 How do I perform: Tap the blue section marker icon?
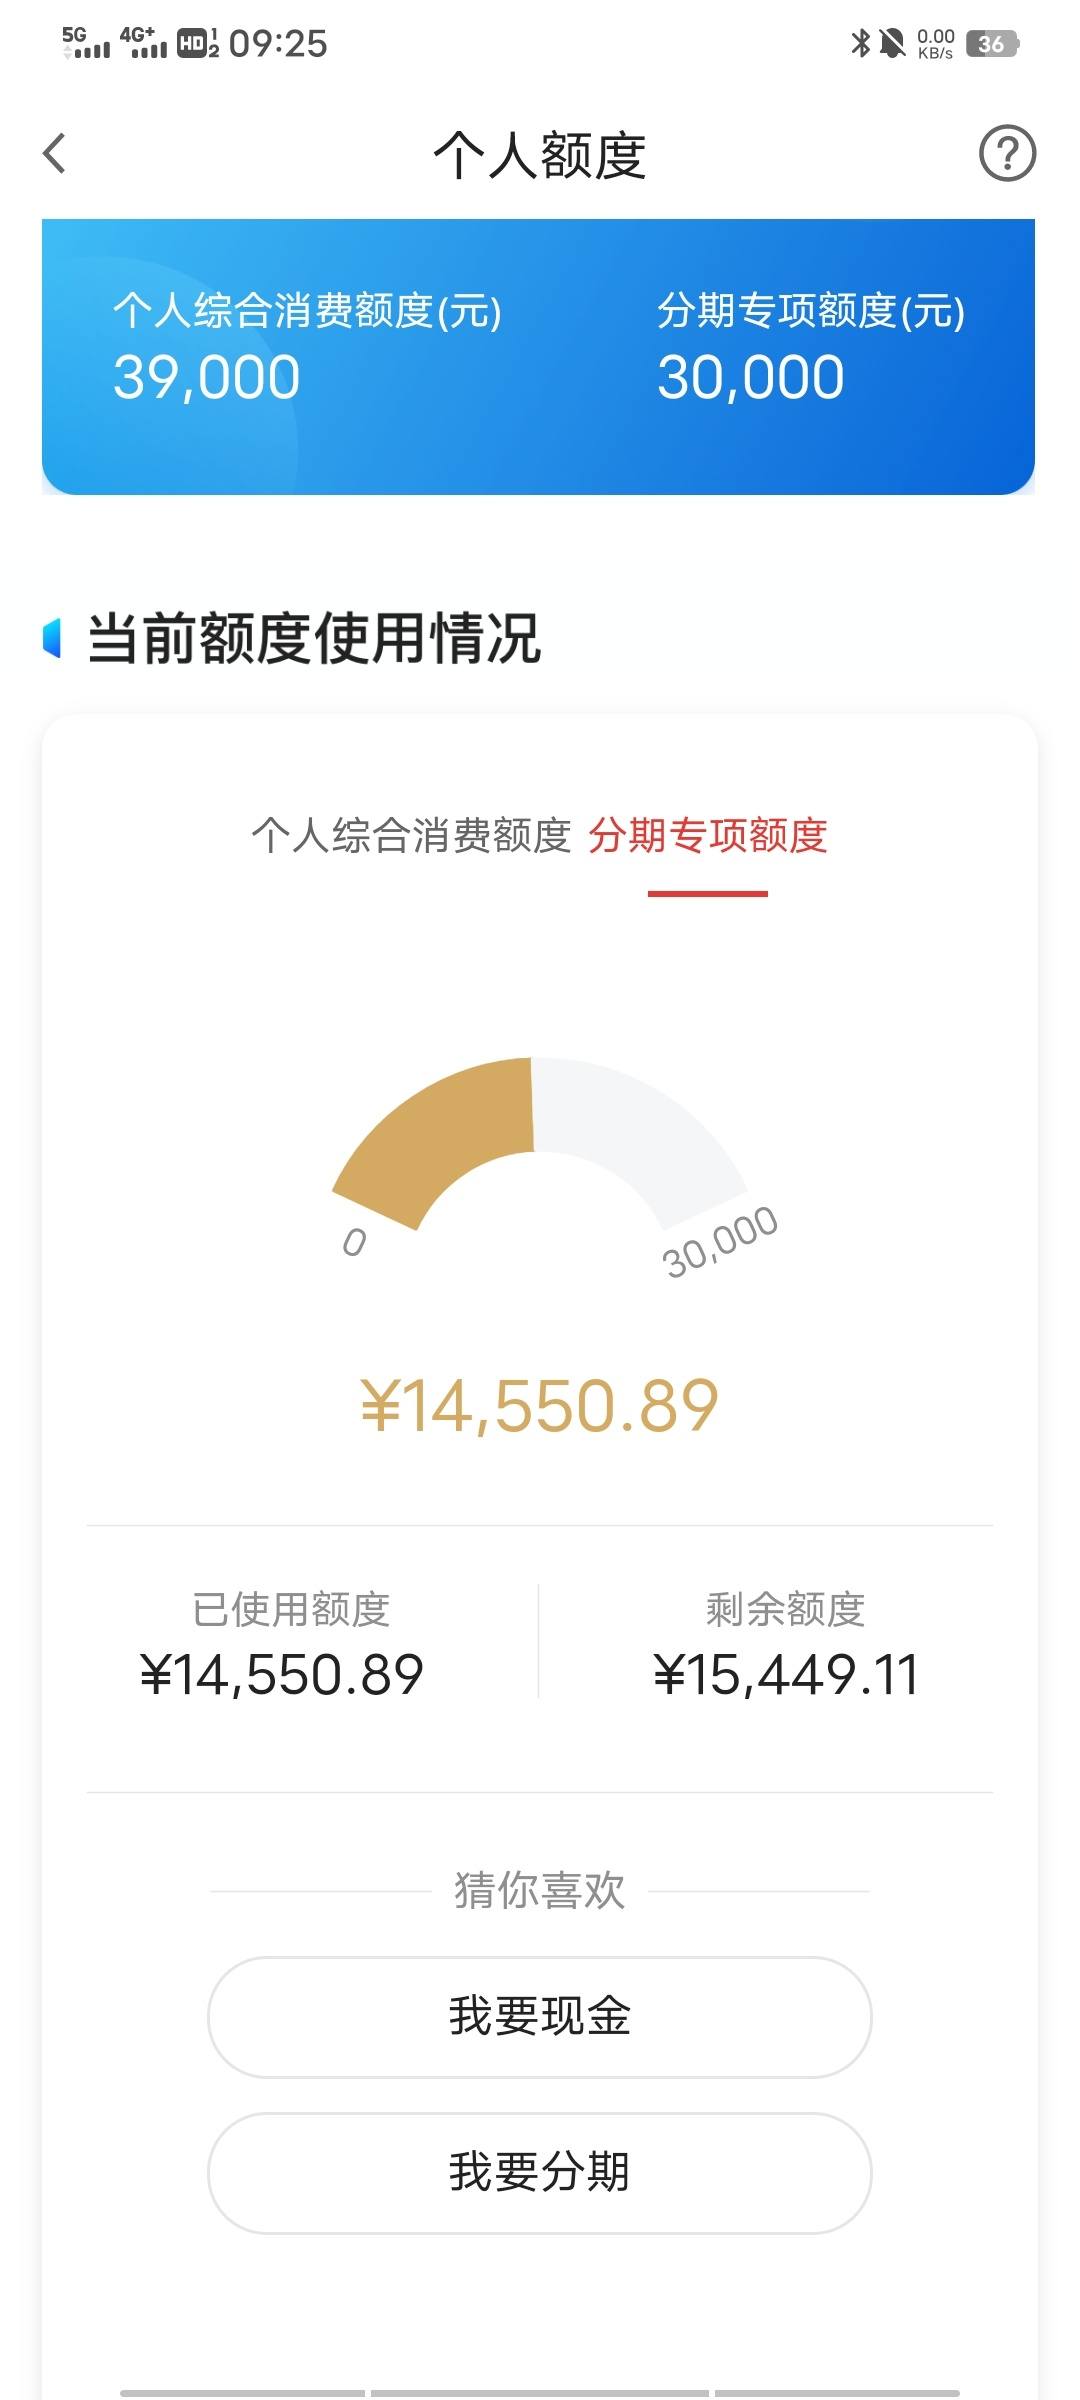[x=52, y=638]
